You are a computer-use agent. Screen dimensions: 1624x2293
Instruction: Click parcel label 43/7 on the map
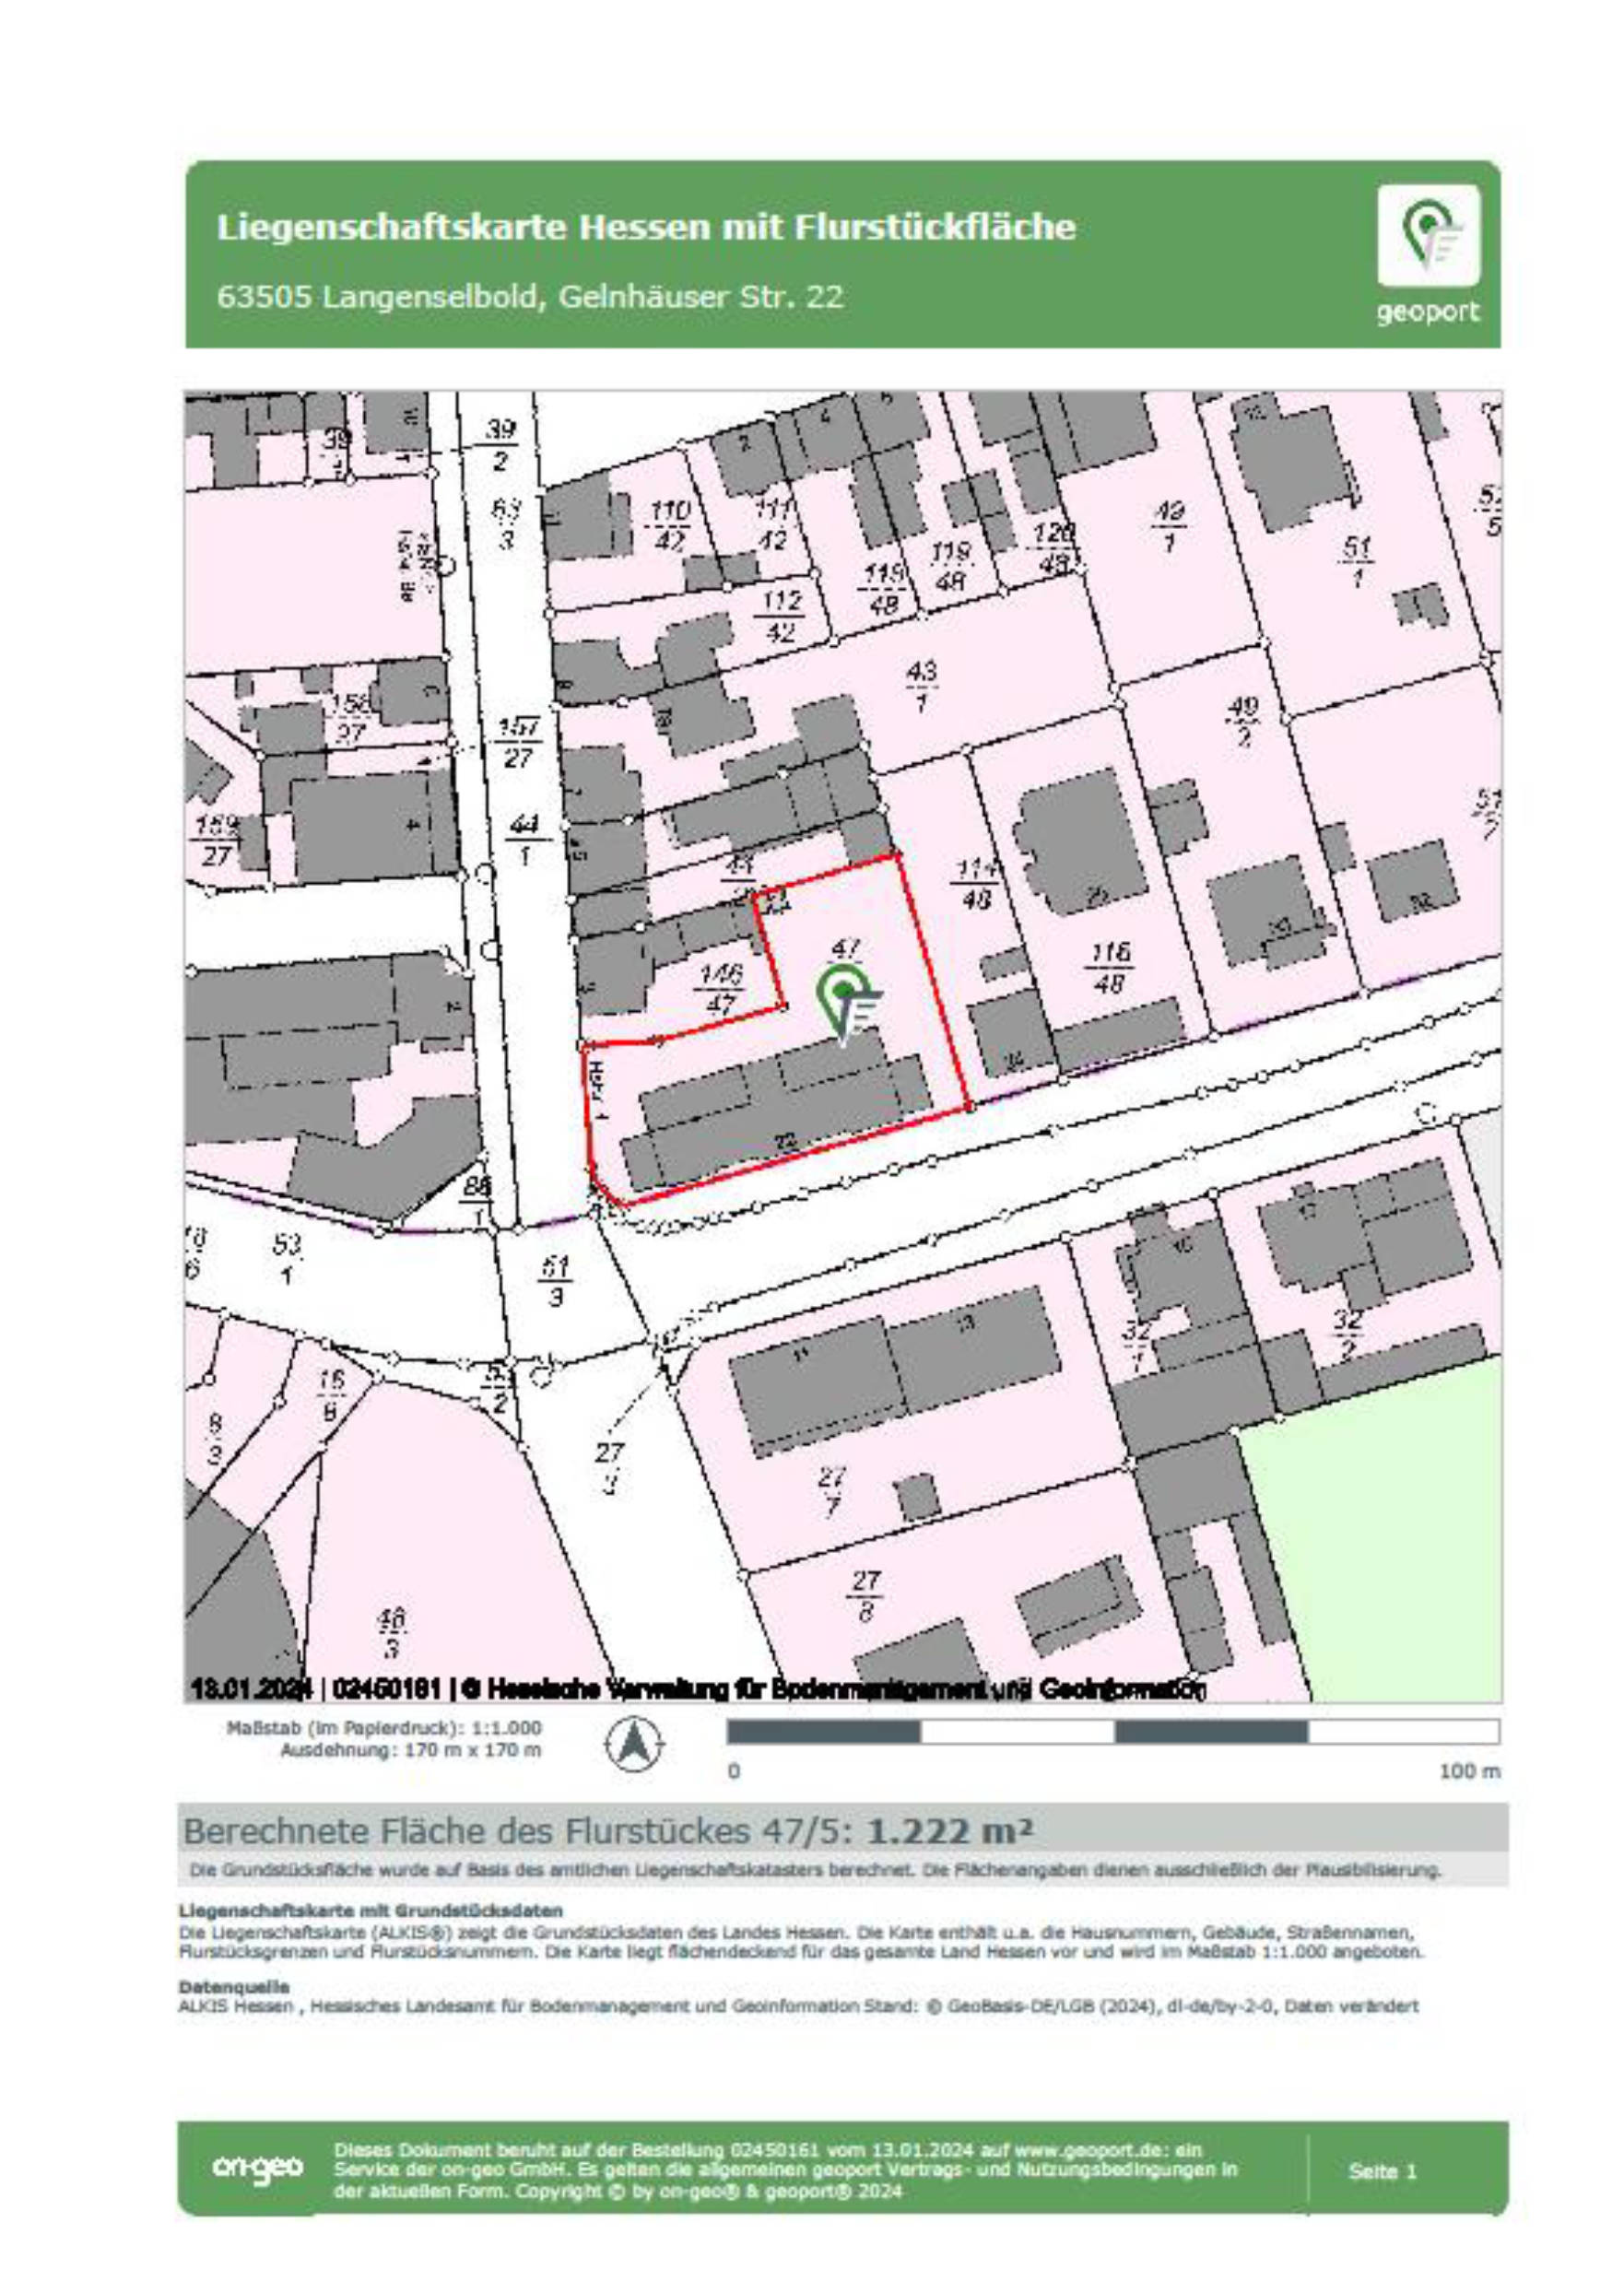click(921, 686)
